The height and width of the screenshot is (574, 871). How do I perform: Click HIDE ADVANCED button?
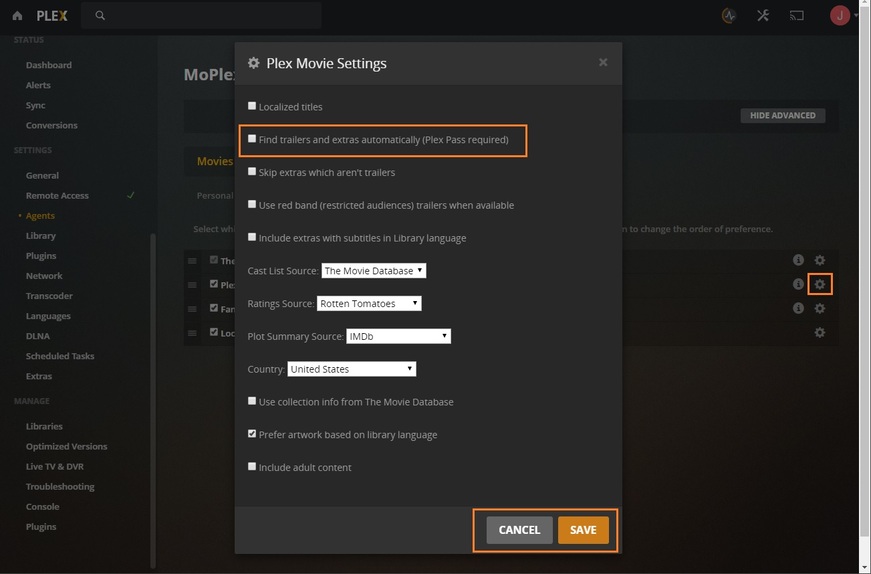click(x=783, y=115)
